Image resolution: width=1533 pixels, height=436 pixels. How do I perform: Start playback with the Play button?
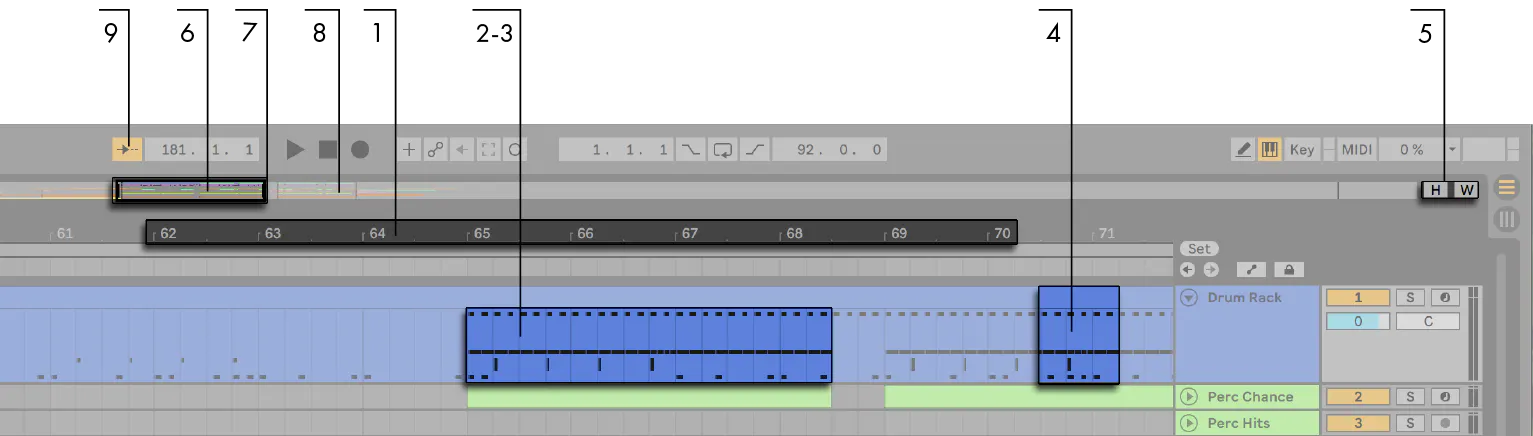(x=295, y=150)
